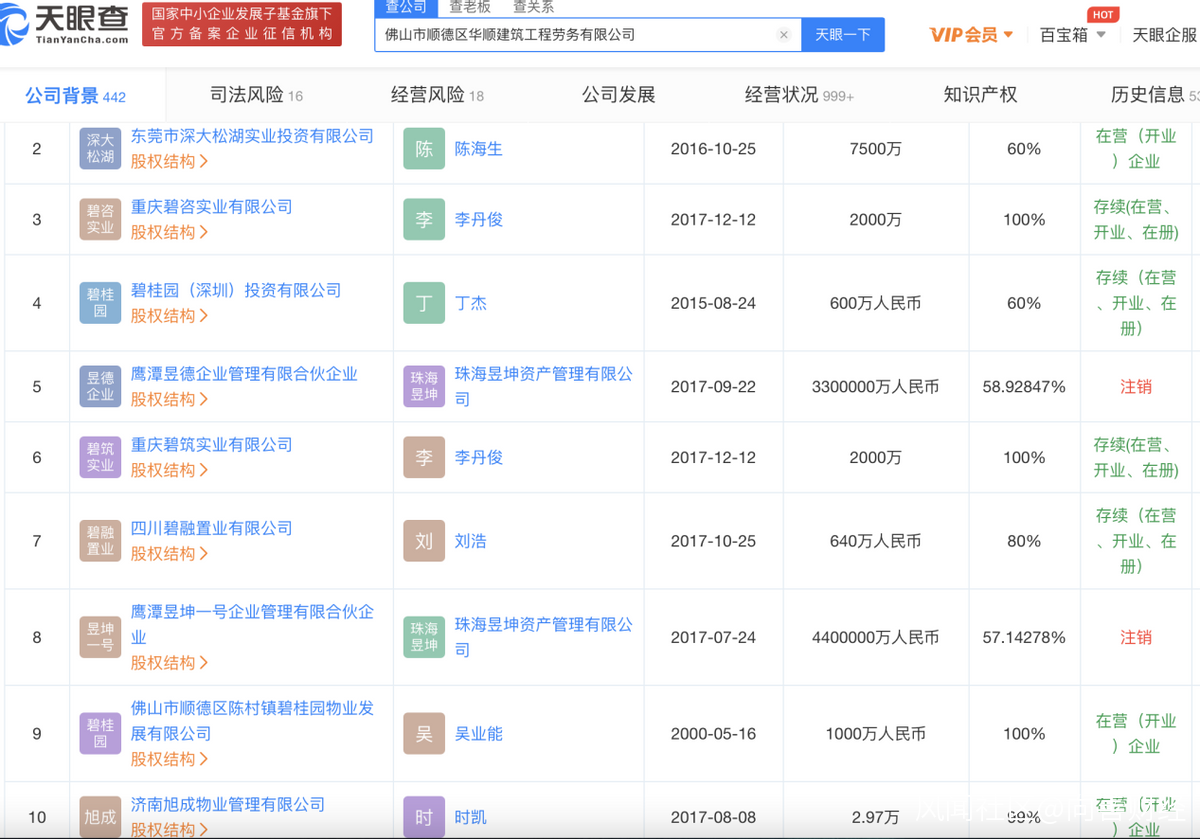Image resolution: width=1200 pixels, height=839 pixels.
Task: Click the 吴 avatar icon for 吴业能
Action: [424, 734]
